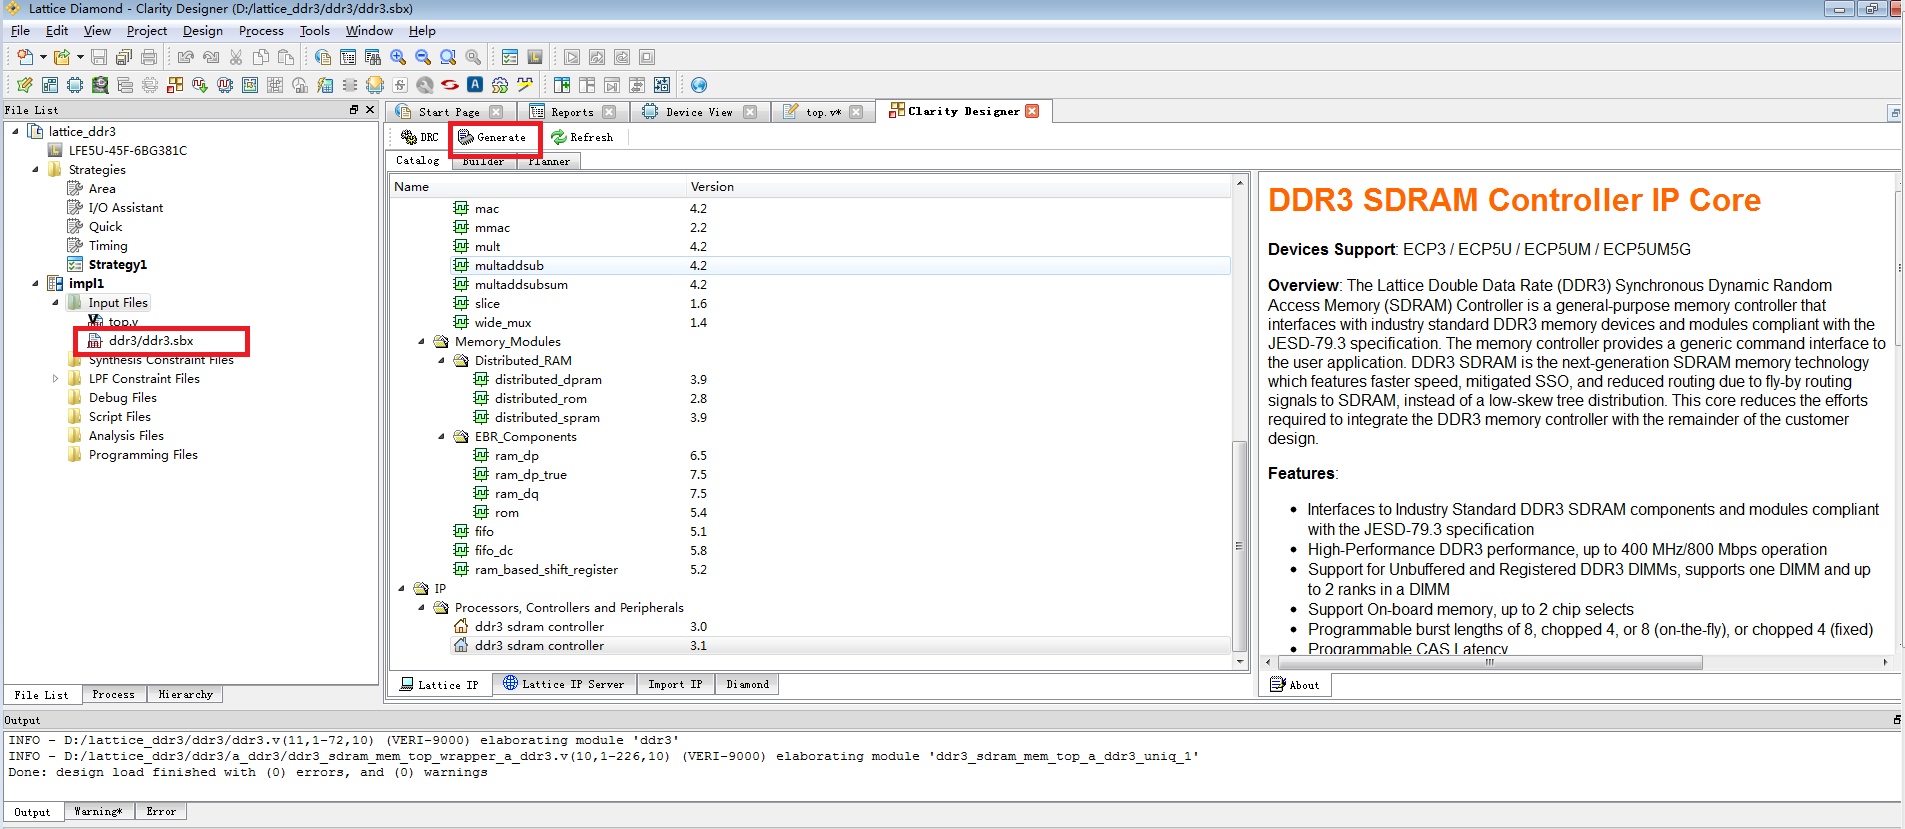Image resolution: width=1905 pixels, height=829 pixels.
Task: Click the Zoom Out magnifier icon
Action: [x=423, y=57]
